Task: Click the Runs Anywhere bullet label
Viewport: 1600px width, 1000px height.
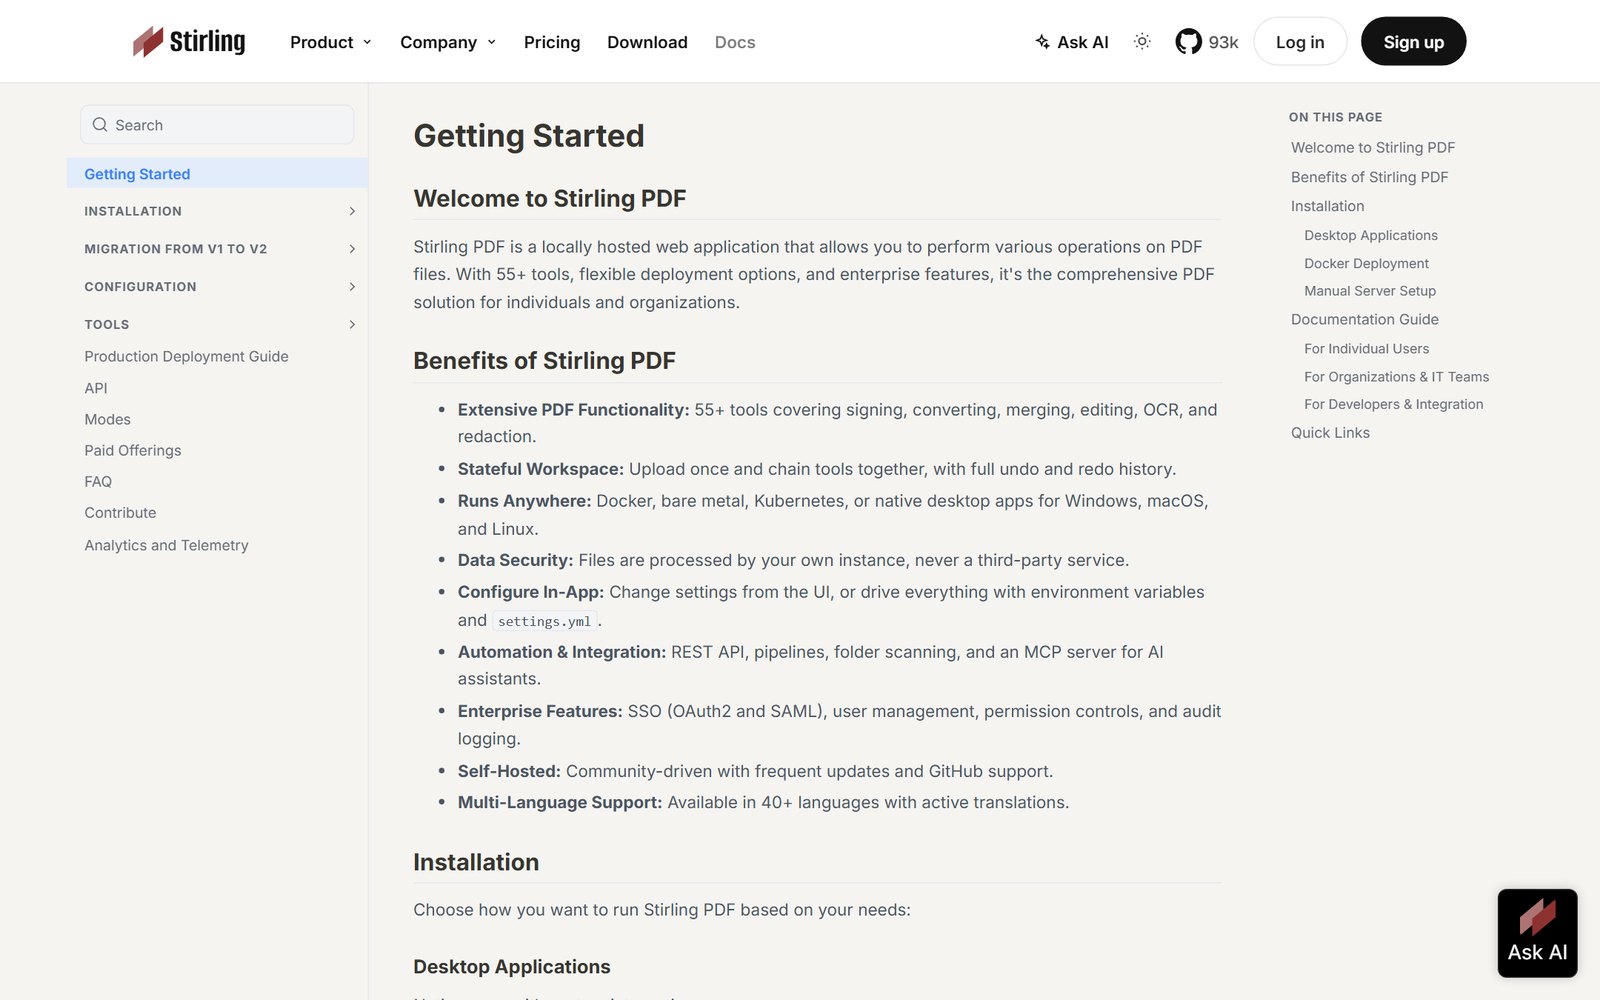Action: point(524,501)
